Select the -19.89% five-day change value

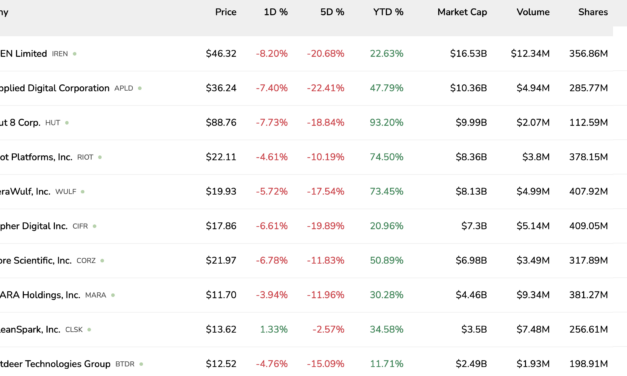point(325,226)
